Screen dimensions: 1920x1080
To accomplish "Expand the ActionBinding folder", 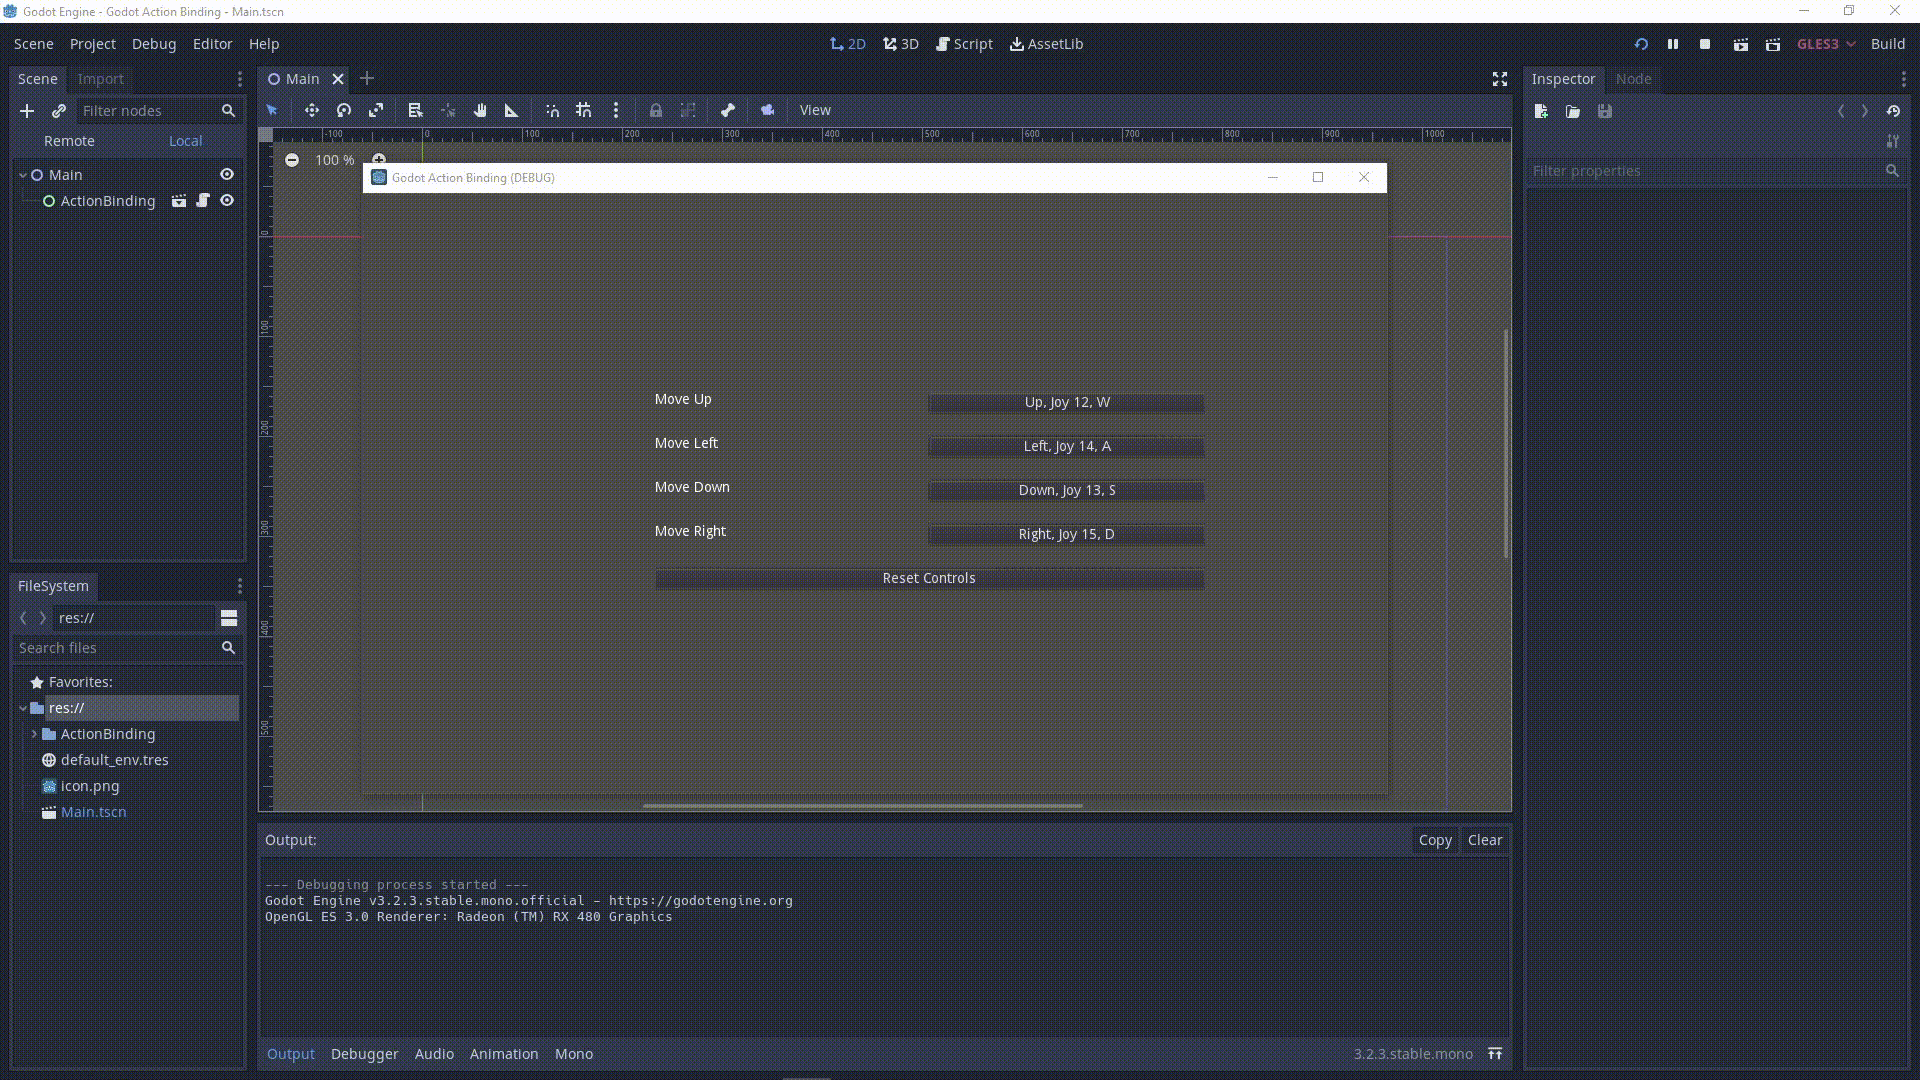I will tap(34, 734).
